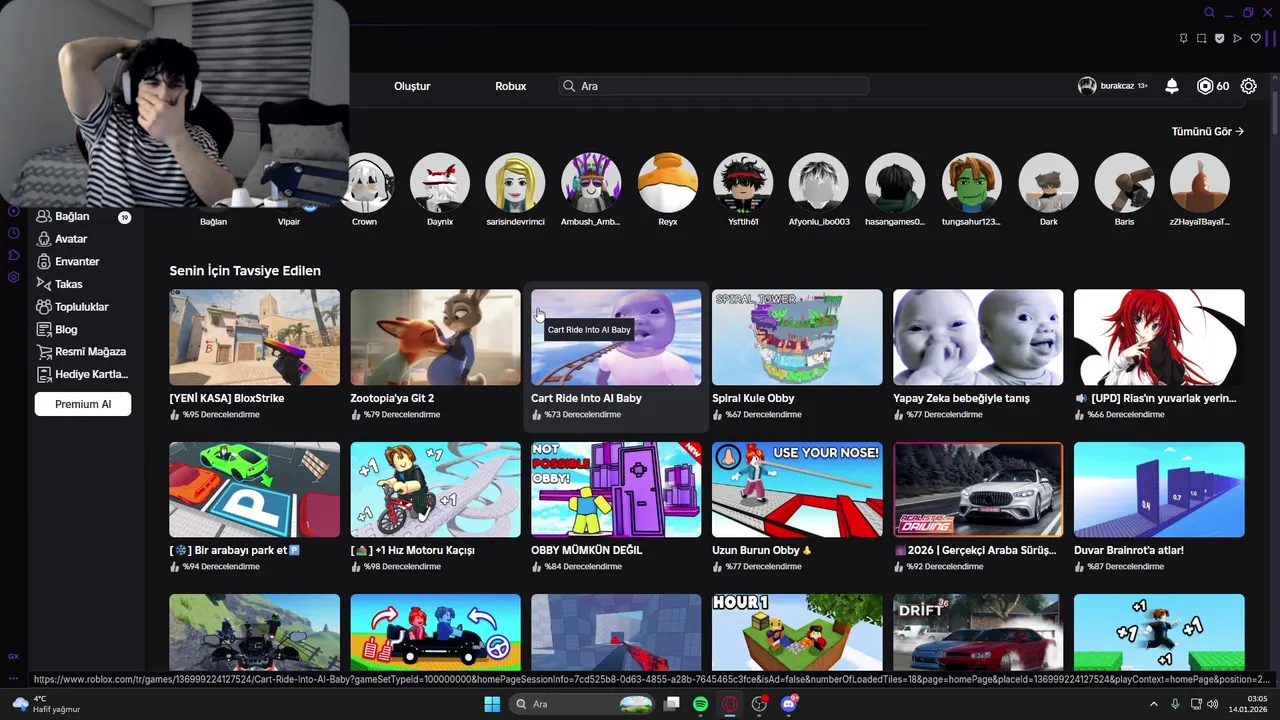Open the Rias'ın yuvarlak yerin game thumbnail
Screen dimensions: 1280x720
pyautogui.click(x=1159, y=337)
